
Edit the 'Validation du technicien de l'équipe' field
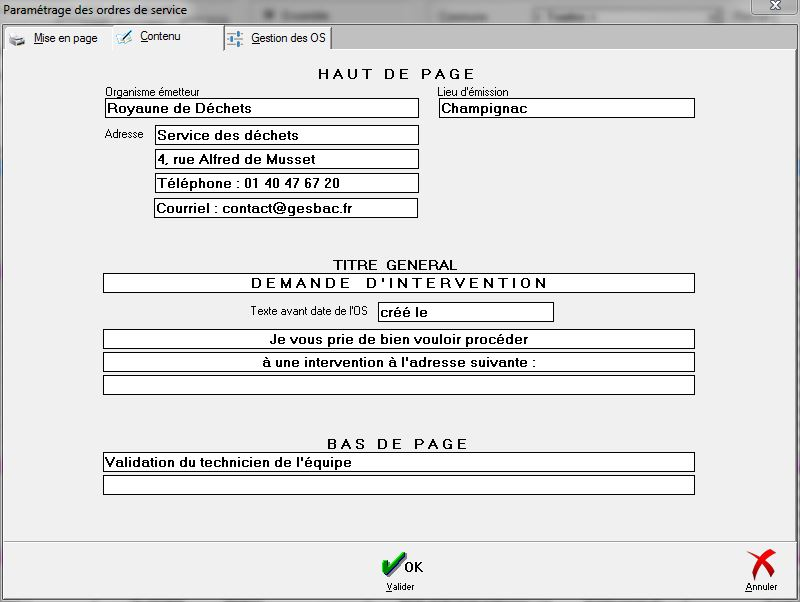(x=398, y=462)
